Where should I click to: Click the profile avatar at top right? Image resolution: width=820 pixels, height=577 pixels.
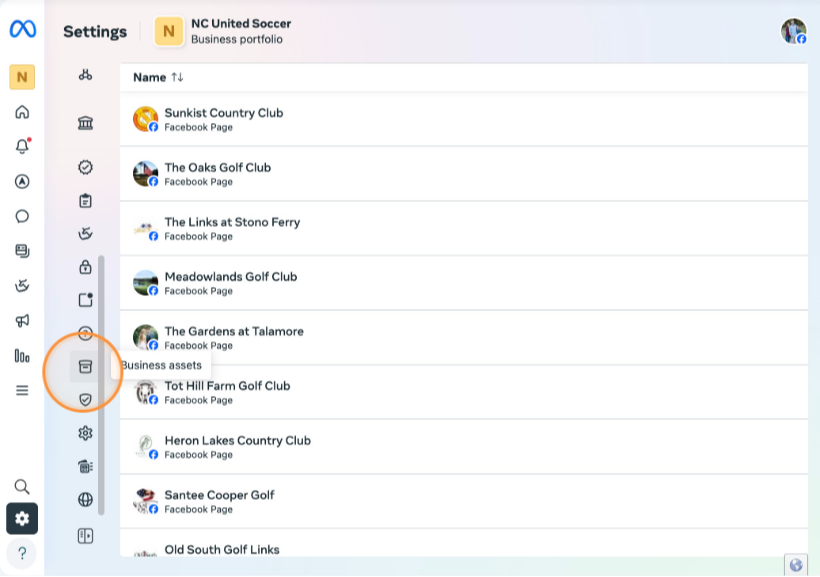[793, 31]
